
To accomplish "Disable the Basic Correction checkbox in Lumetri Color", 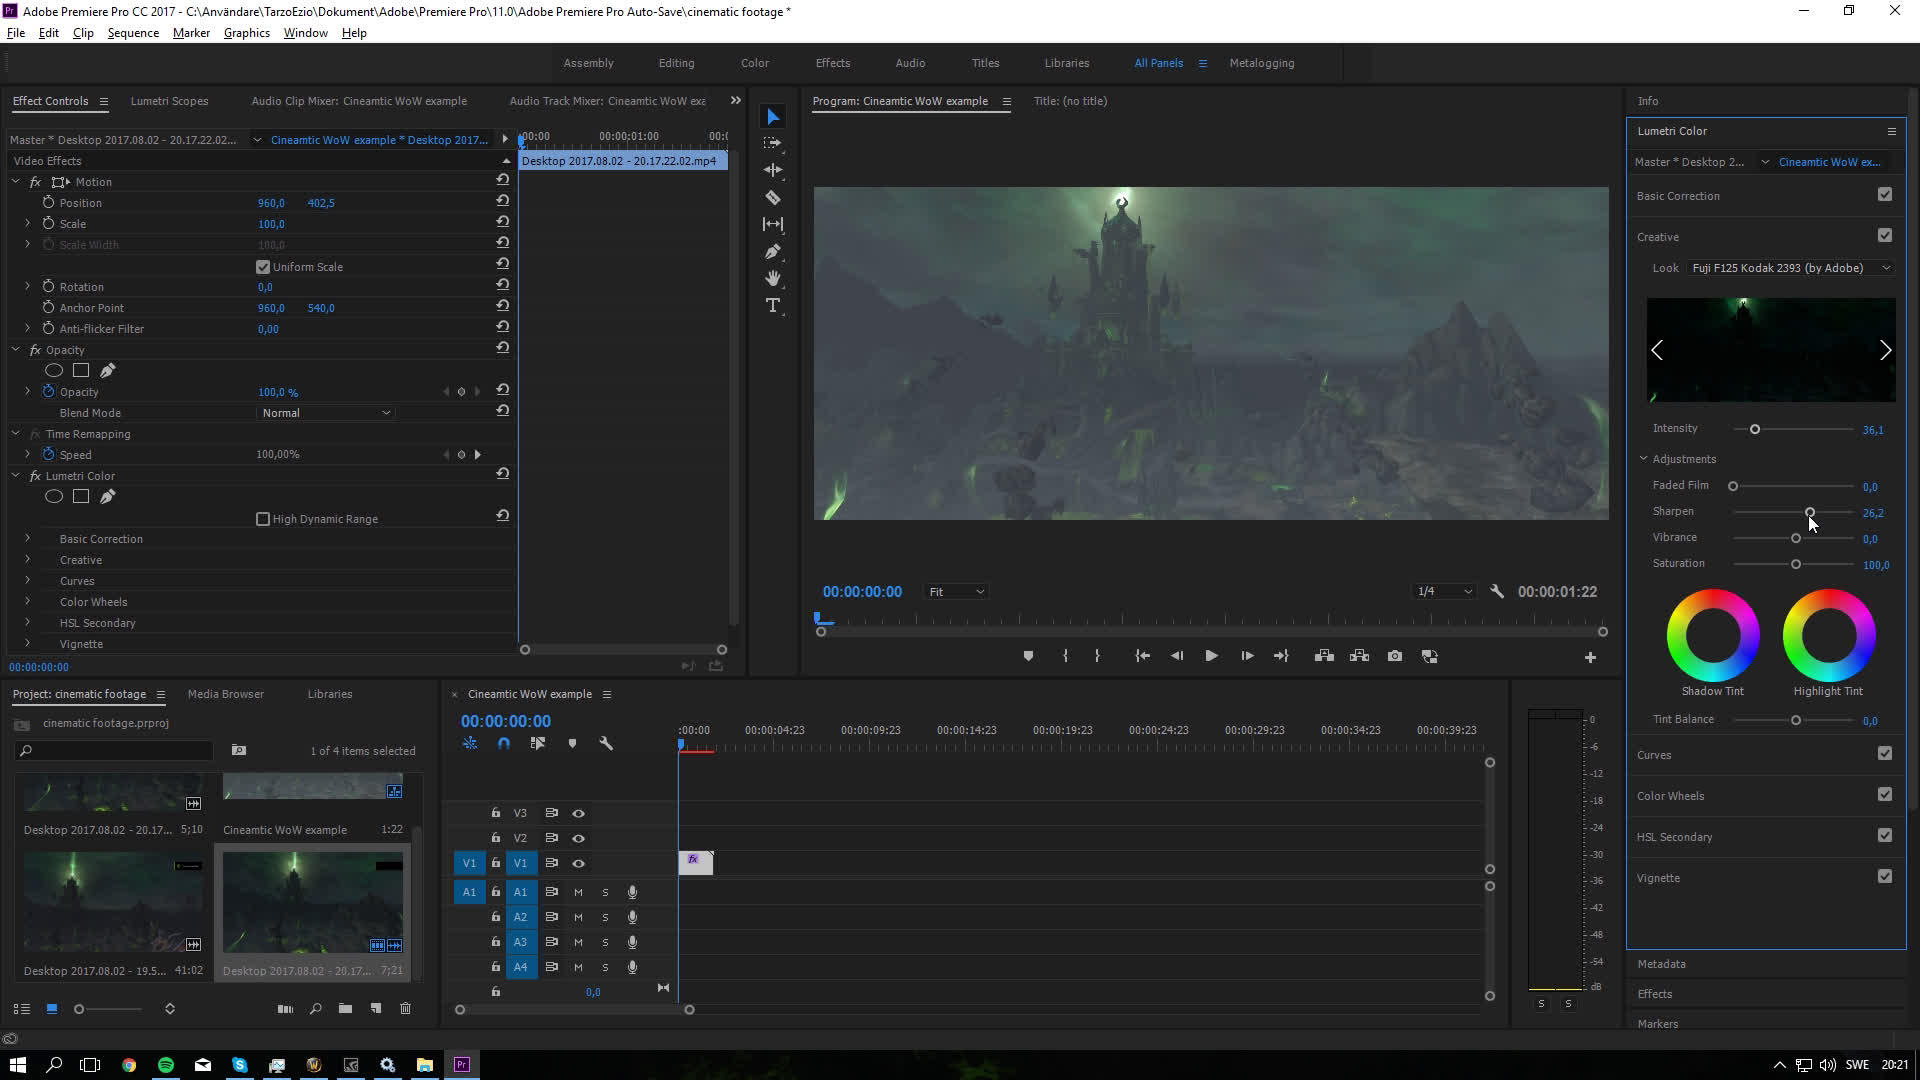I will pos(1884,195).
